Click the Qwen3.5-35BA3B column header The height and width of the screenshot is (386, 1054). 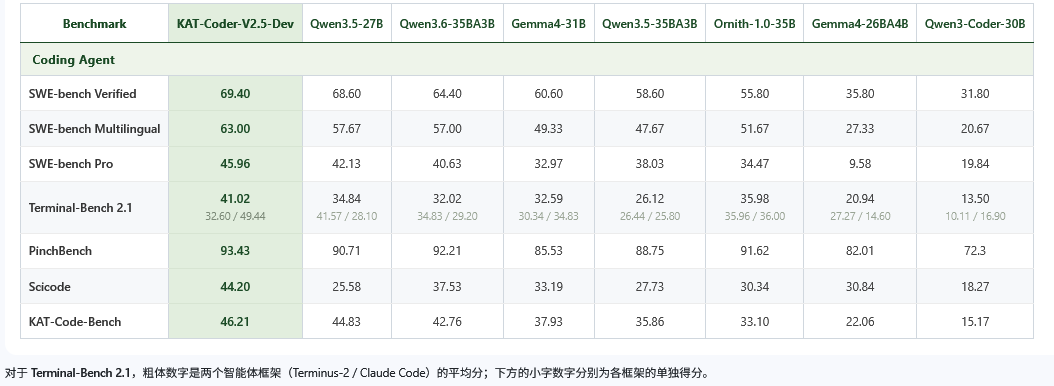pyautogui.click(x=649, y=24)
